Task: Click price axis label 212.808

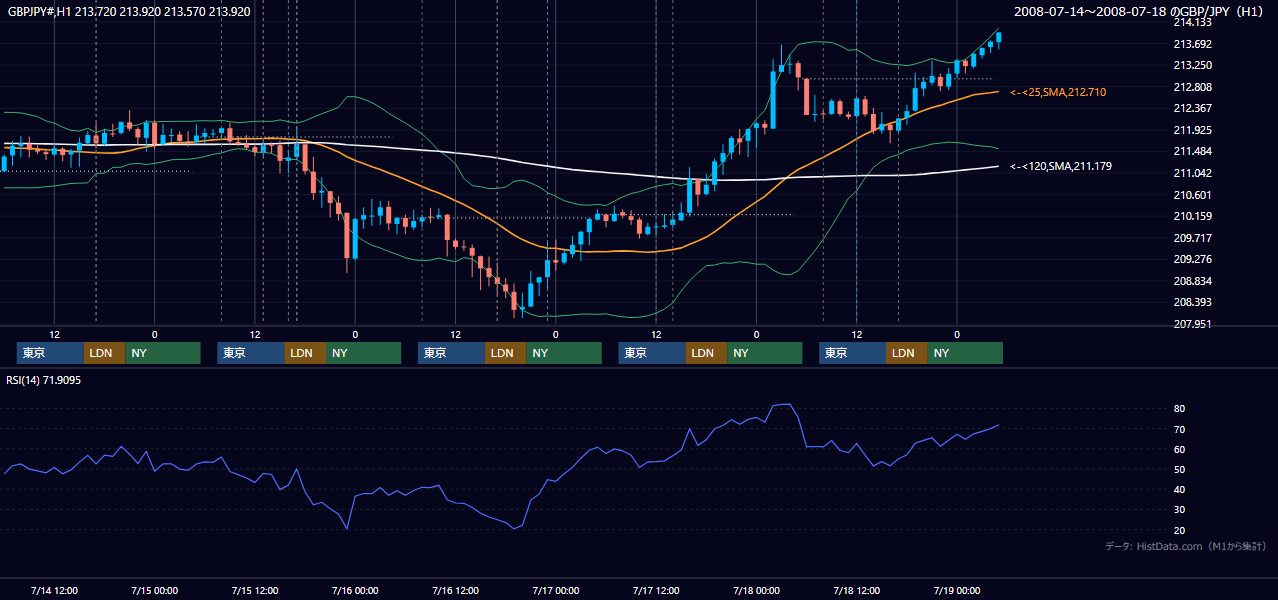Action: tap(1192, 87)
